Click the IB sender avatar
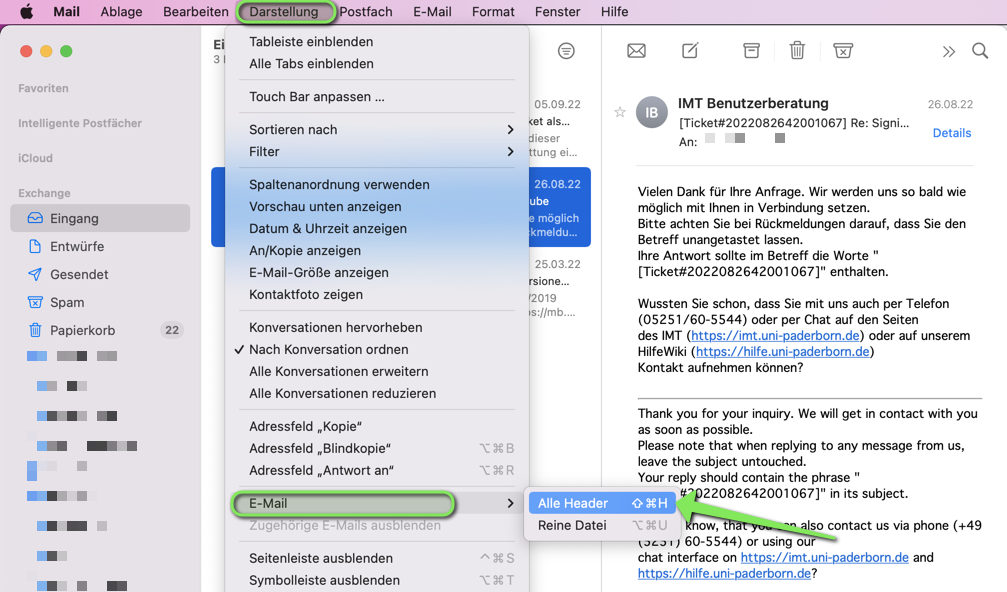 (x=652, y=112)
